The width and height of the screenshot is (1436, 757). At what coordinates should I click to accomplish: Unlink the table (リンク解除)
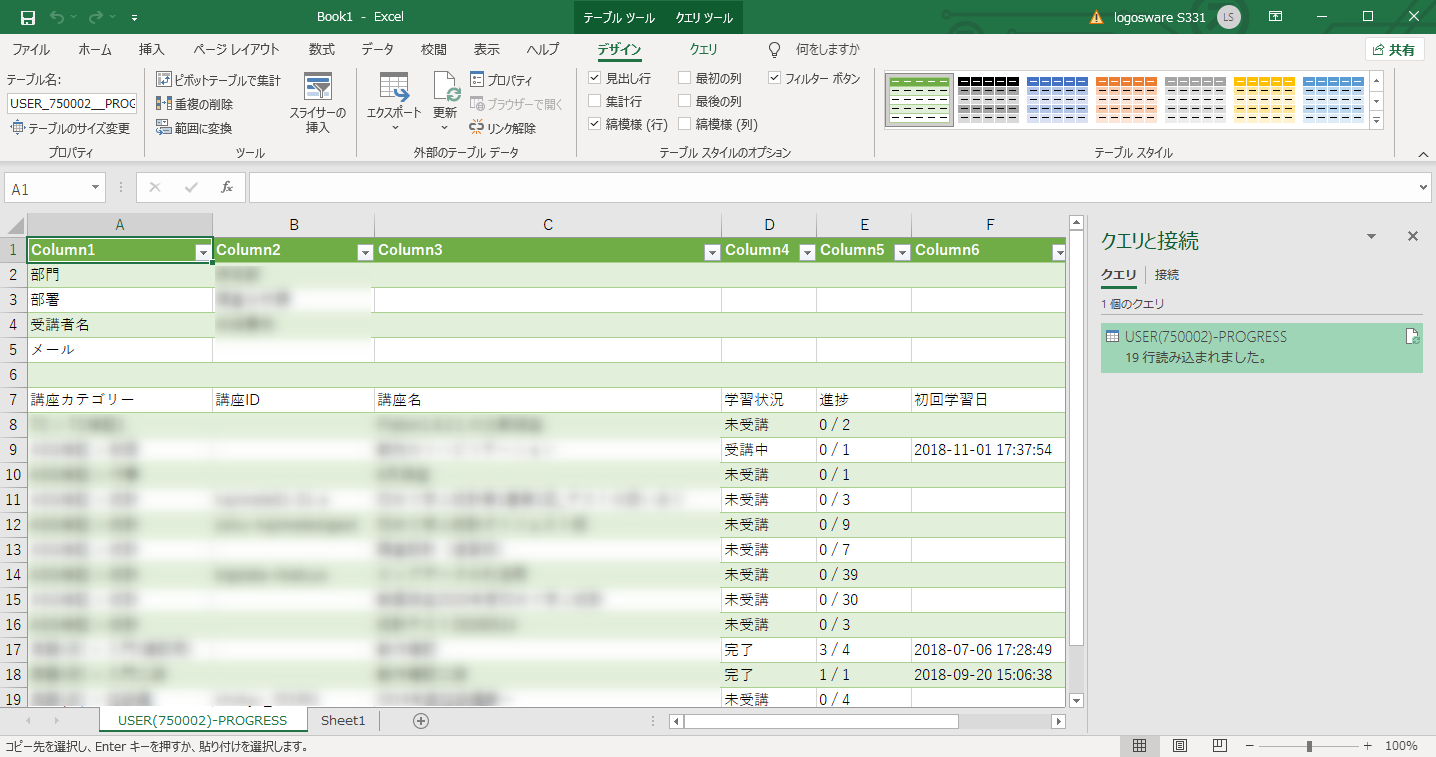coord(503,128)
